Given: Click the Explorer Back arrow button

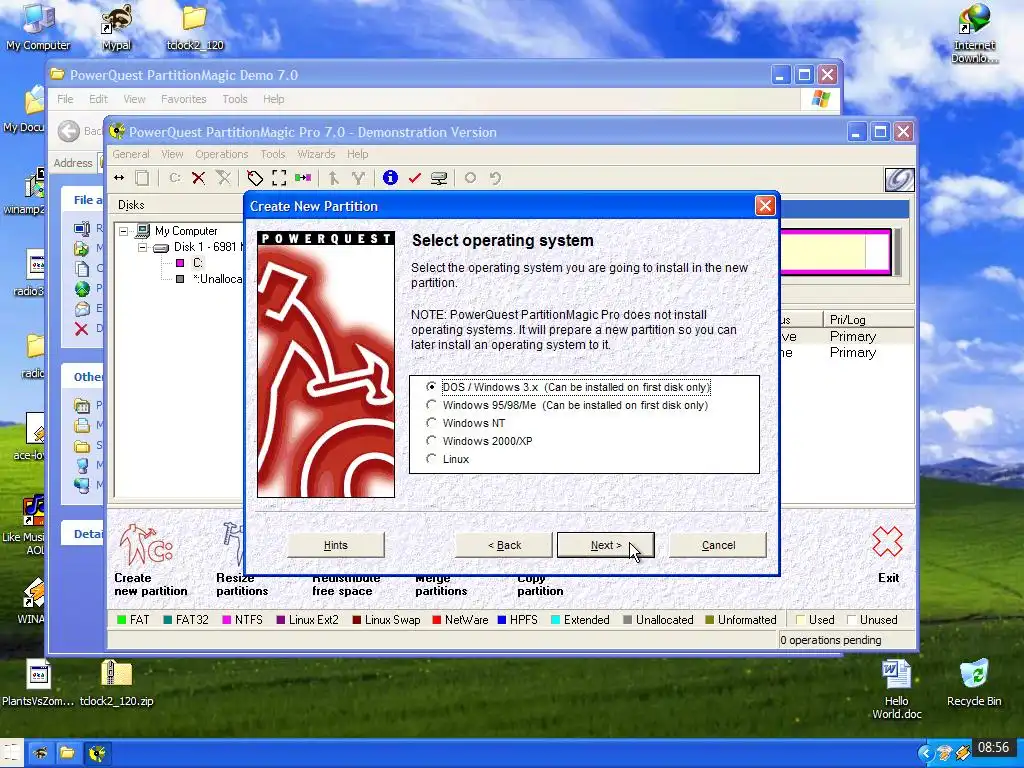Looking at the screenshot, I should tap(69, 131).
